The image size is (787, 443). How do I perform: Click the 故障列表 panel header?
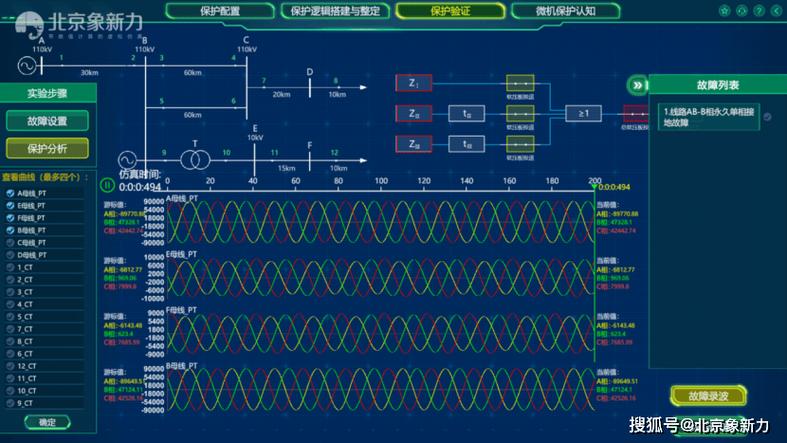[718, 85]
